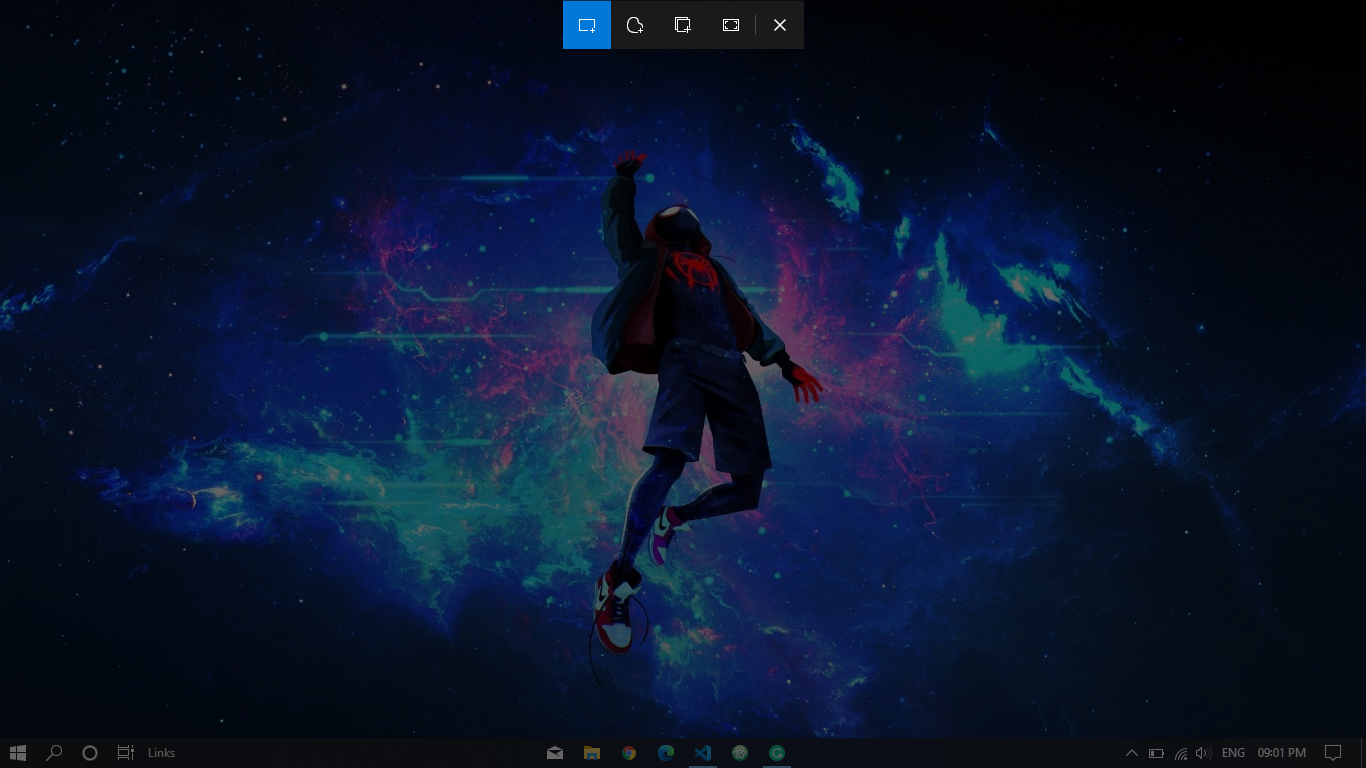Switch to Visual Studio Code
This screenshot has width=1366, height=768.
[703, 753]
